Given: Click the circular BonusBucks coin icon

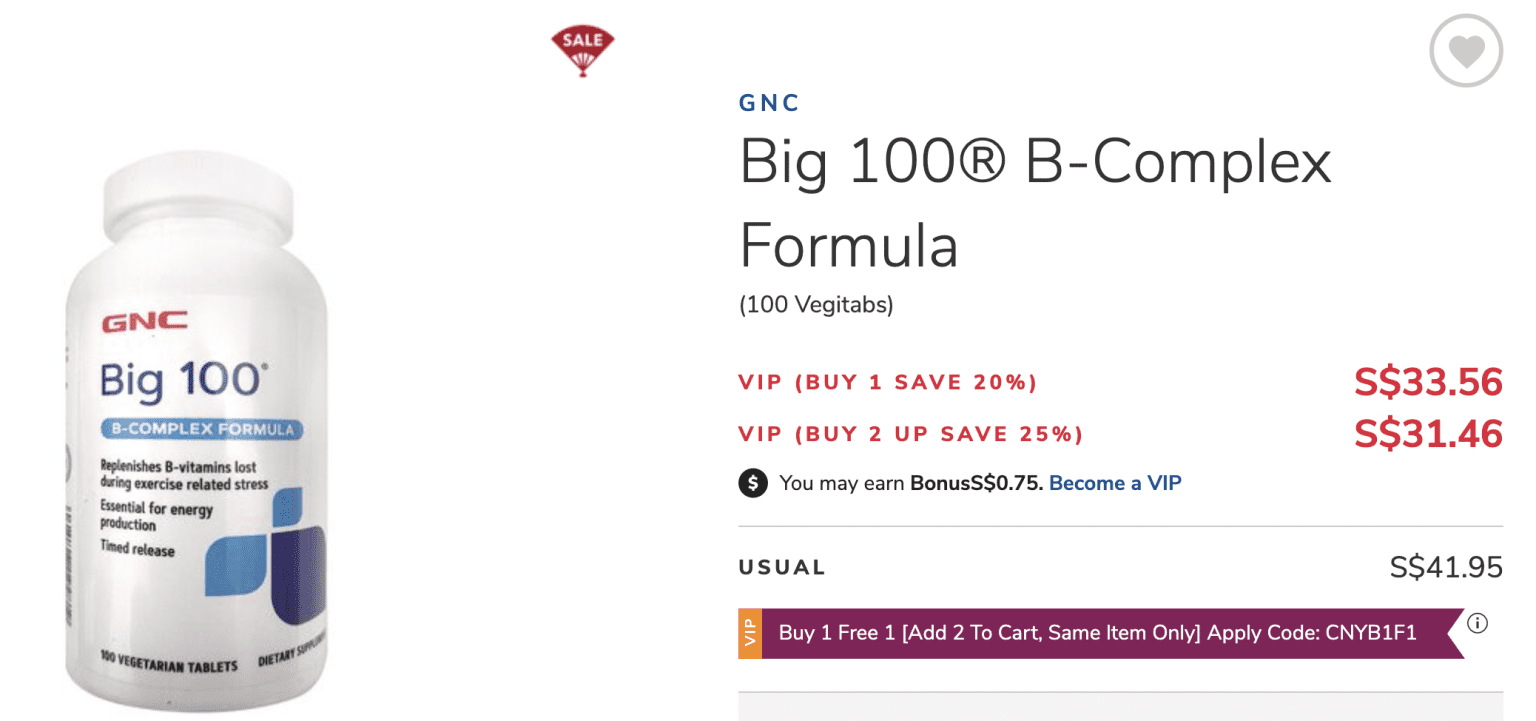Looking at the screenshot, I should click(752, 483).
